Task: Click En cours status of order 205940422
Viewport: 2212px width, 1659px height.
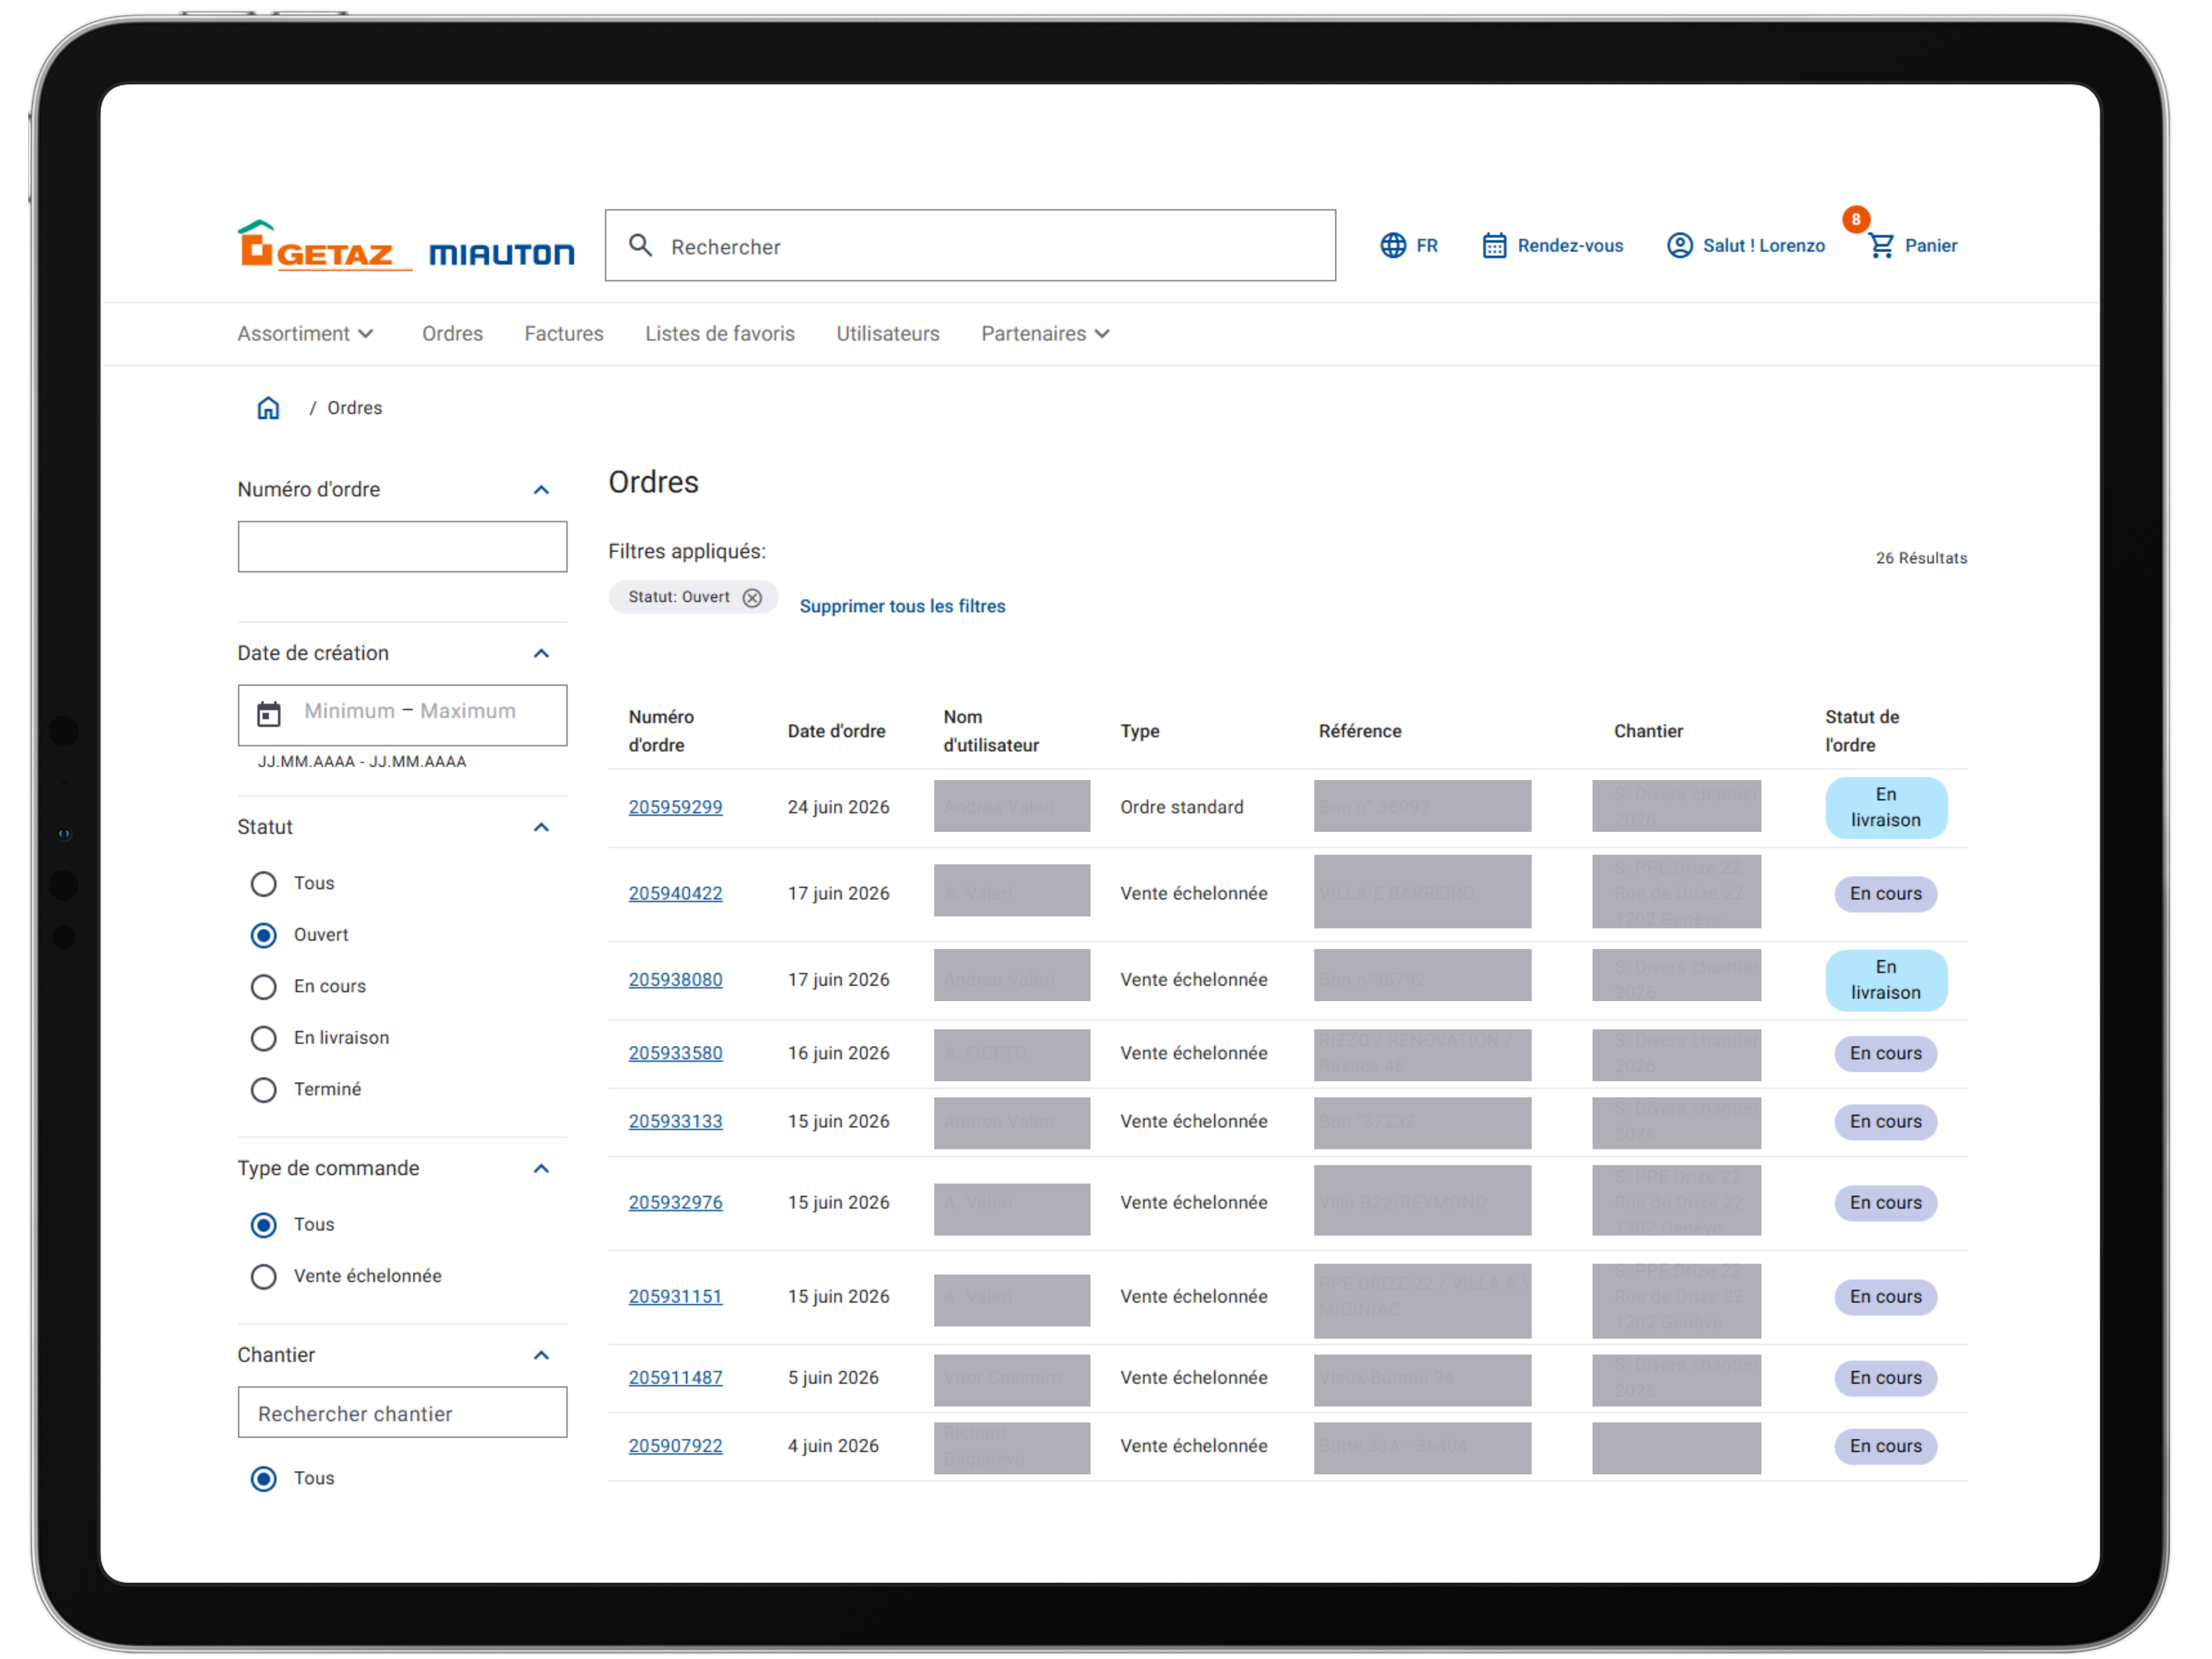Action: click(x=1886, y=893)
